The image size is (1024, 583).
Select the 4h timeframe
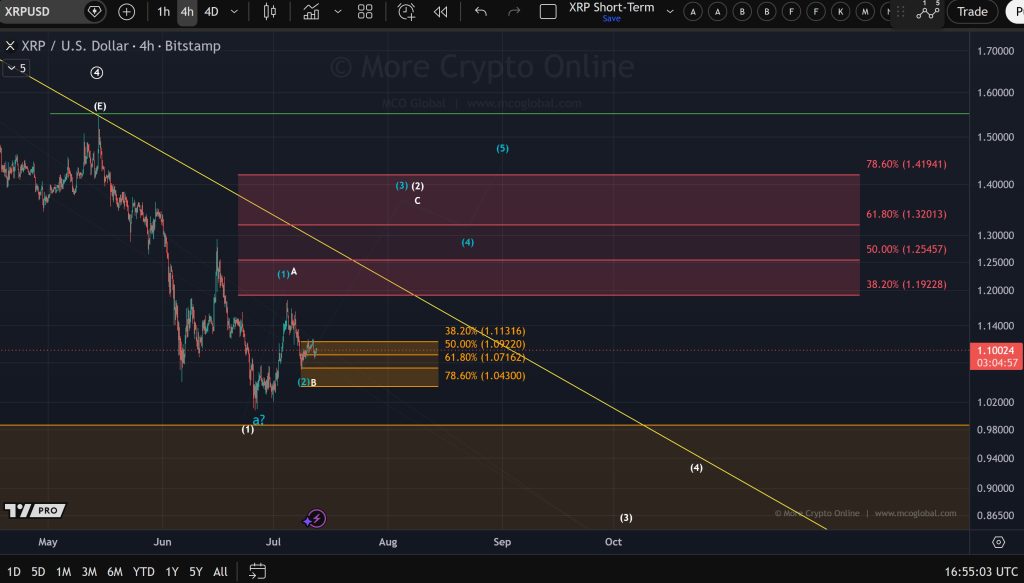(187, 12)
